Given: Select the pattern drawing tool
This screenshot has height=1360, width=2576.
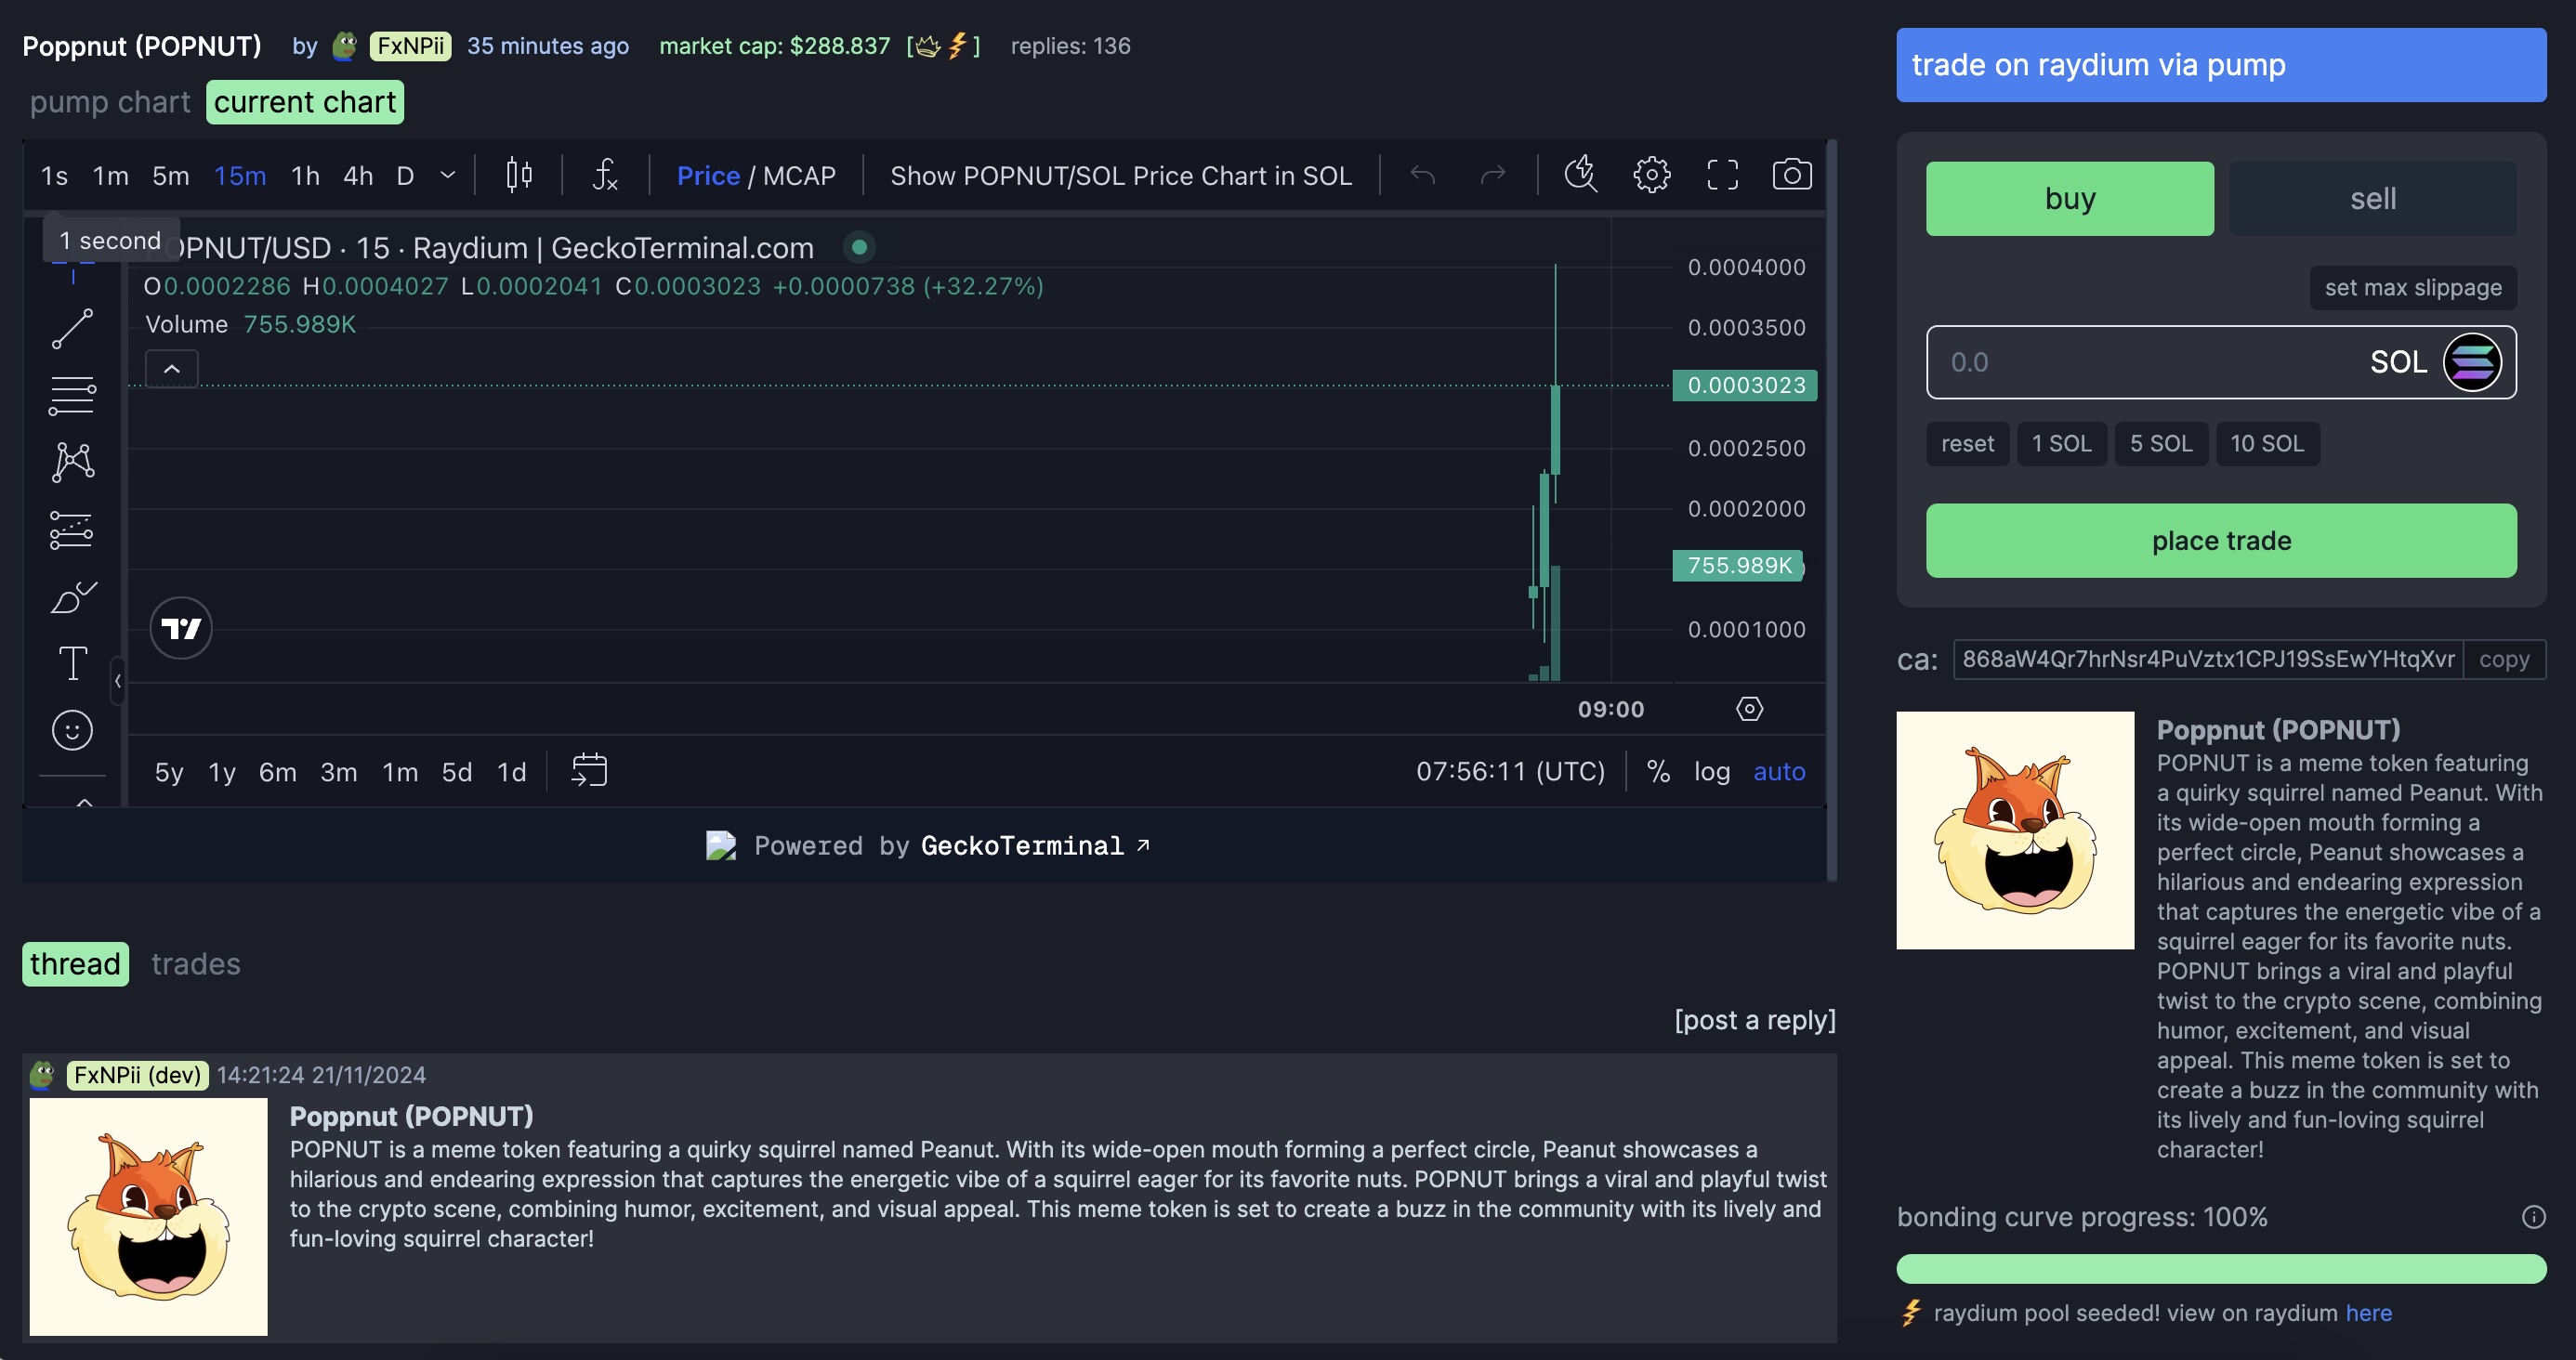Looking at the screenshot, I should point(72,462).
